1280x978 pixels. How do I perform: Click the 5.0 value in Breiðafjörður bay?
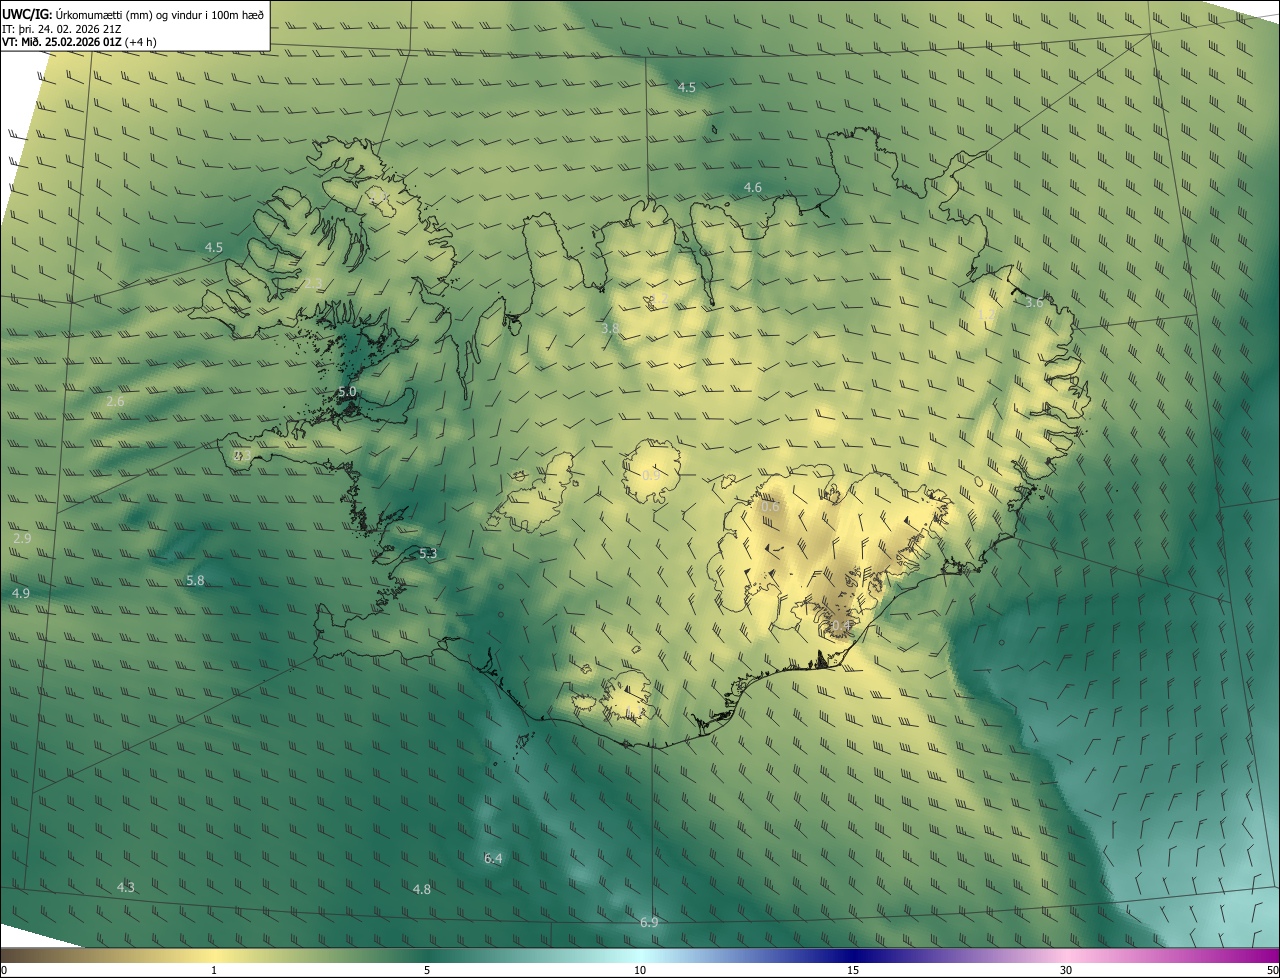347,391
